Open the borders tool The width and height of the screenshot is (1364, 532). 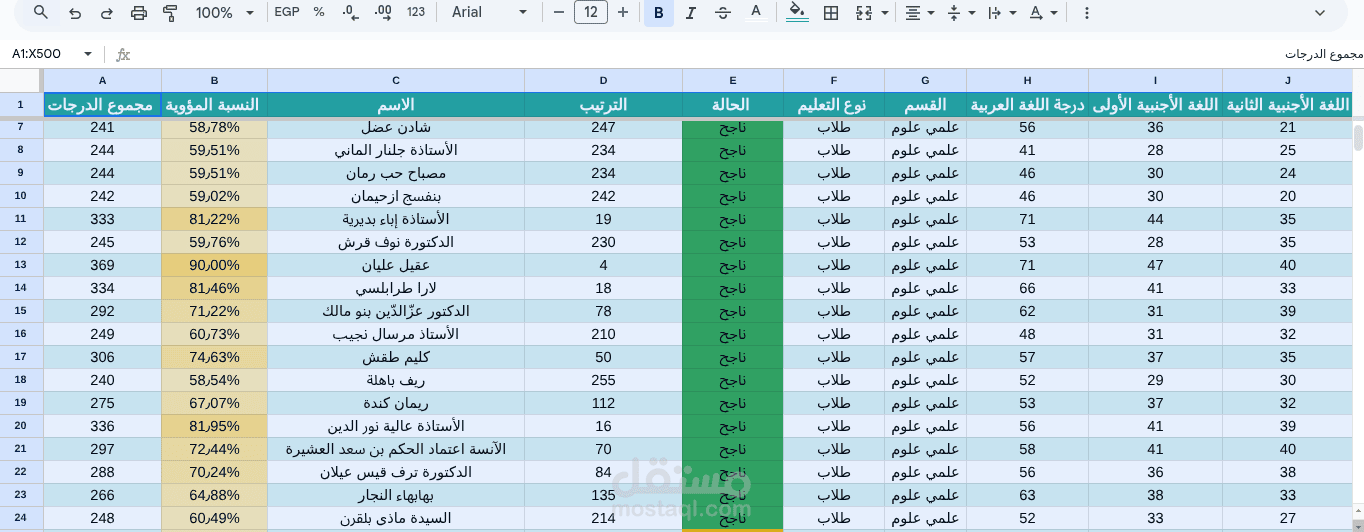830,13
